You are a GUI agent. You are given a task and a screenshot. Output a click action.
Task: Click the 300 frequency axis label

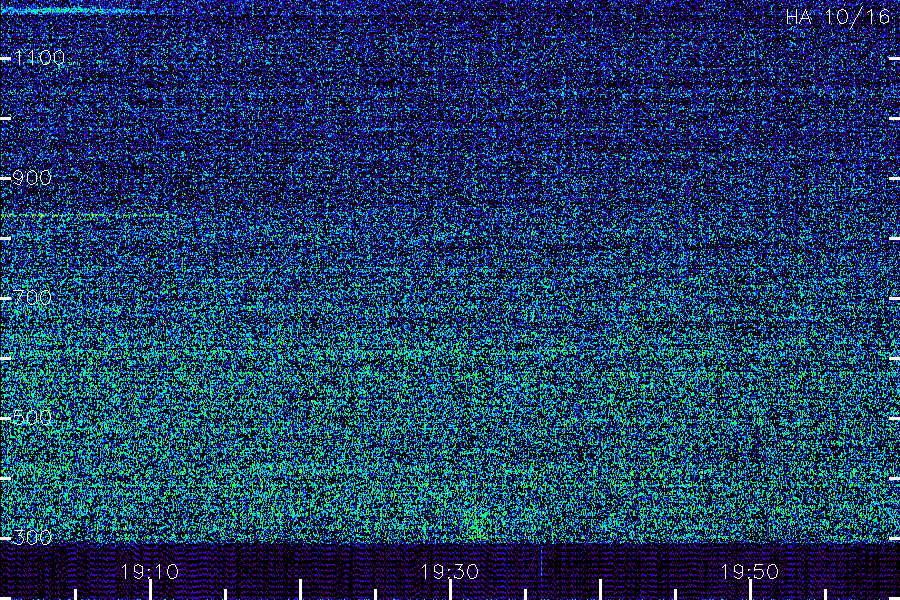point(32,537)
